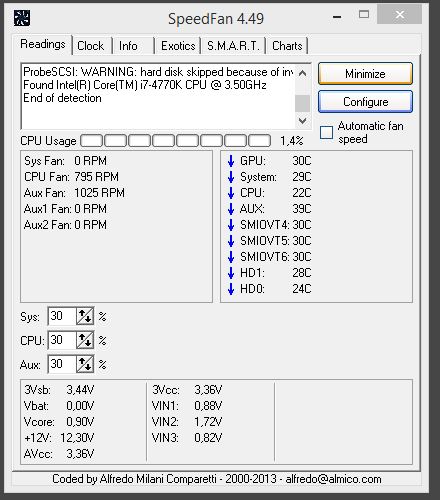Image resolution: width=440 pixels, height=500 pixels.
Task: Click the Aux fan percentage input field
Action: pos(62,364)
